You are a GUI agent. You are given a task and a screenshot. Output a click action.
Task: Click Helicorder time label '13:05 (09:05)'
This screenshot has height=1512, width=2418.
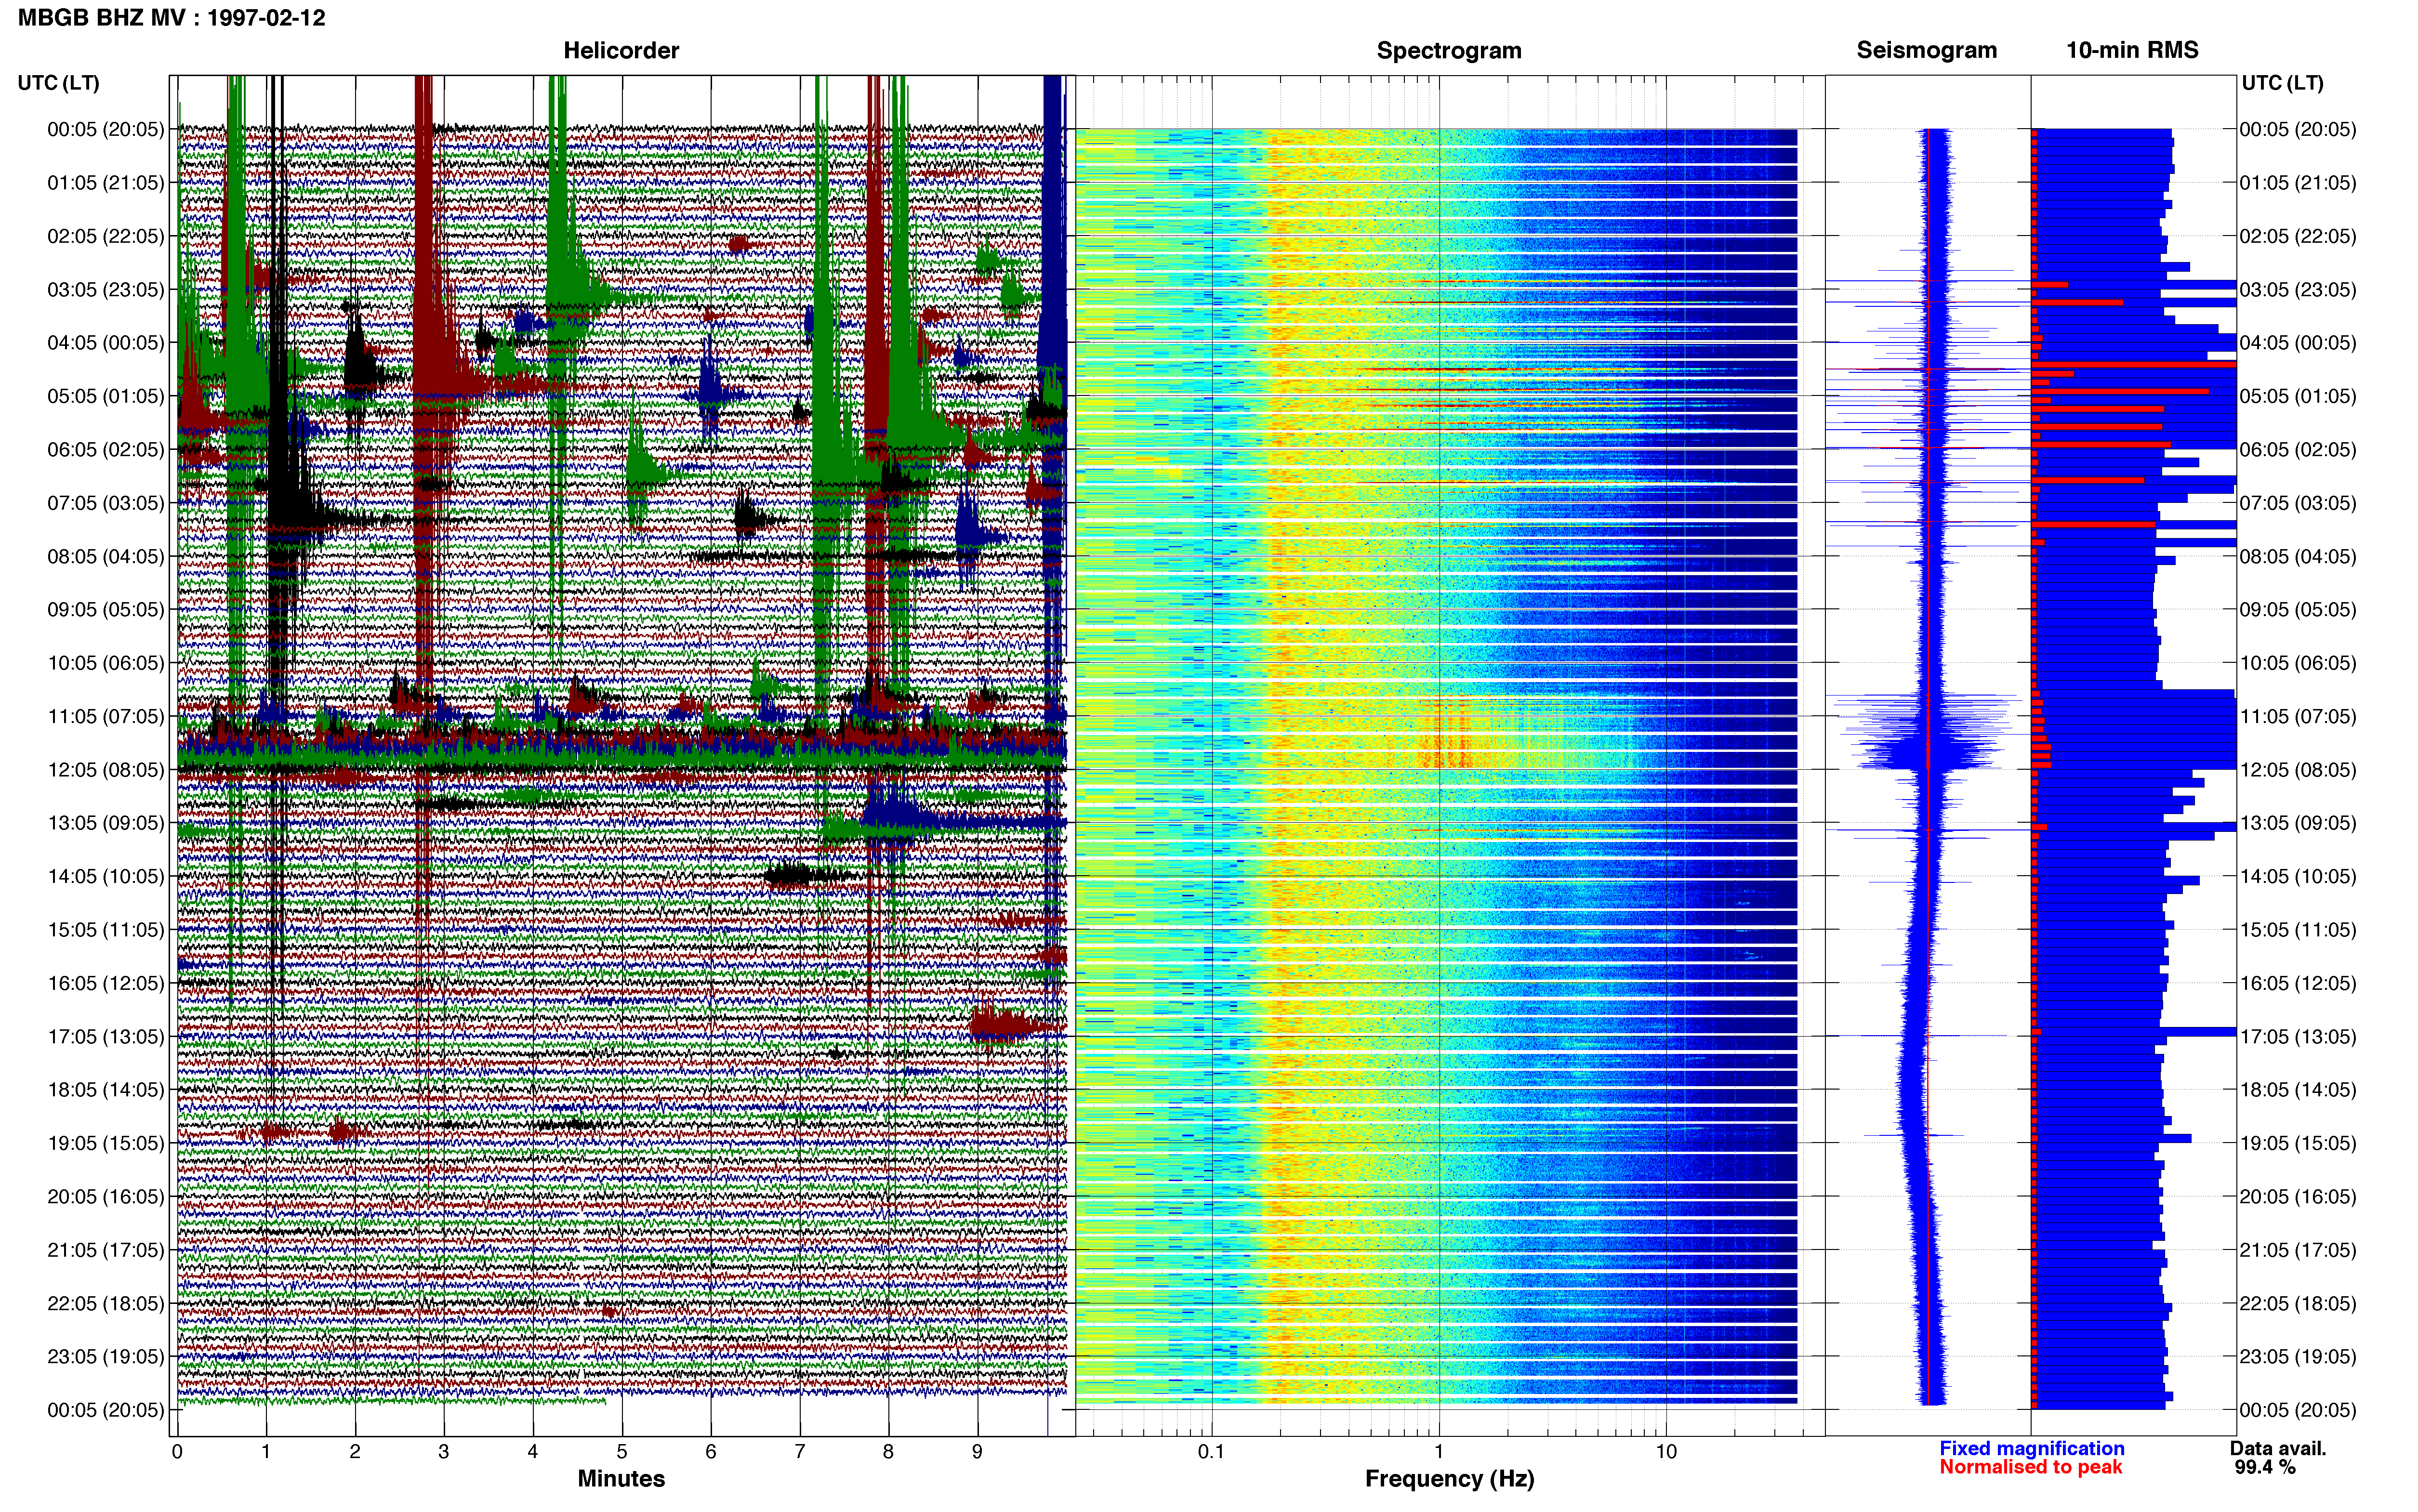106,823
